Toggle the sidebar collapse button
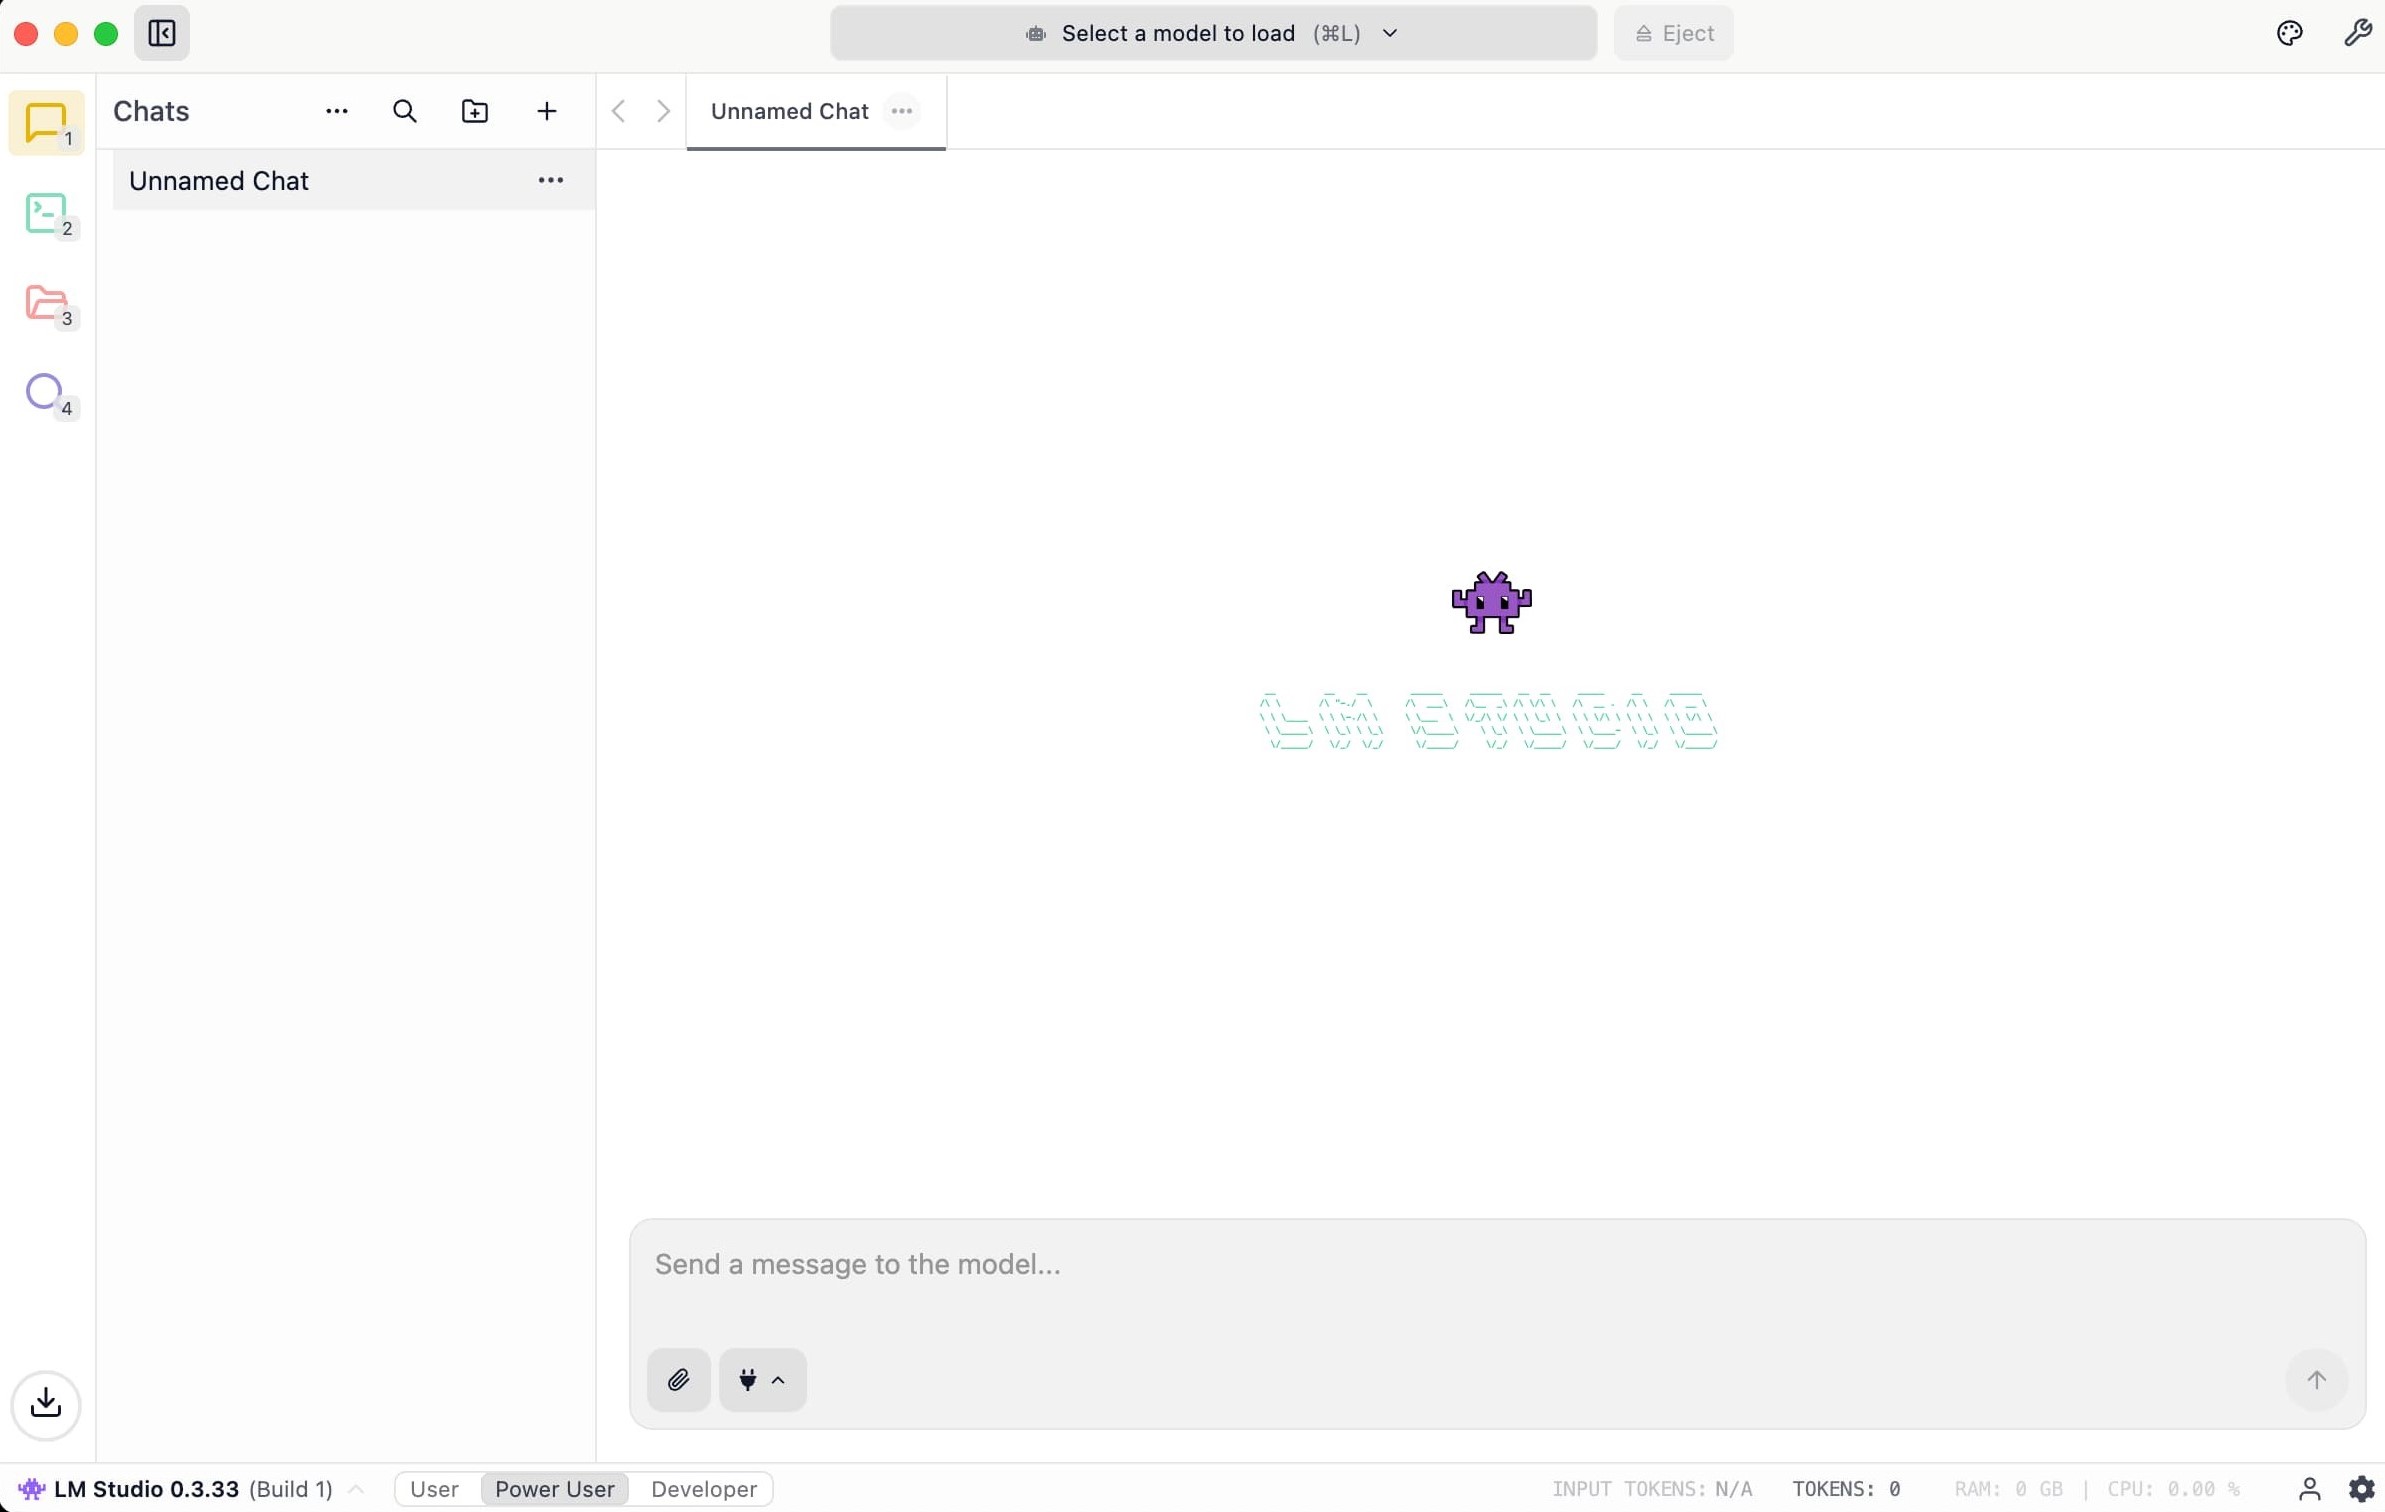This screenshot has height=1512, width=2385. (x=162, y=33)
